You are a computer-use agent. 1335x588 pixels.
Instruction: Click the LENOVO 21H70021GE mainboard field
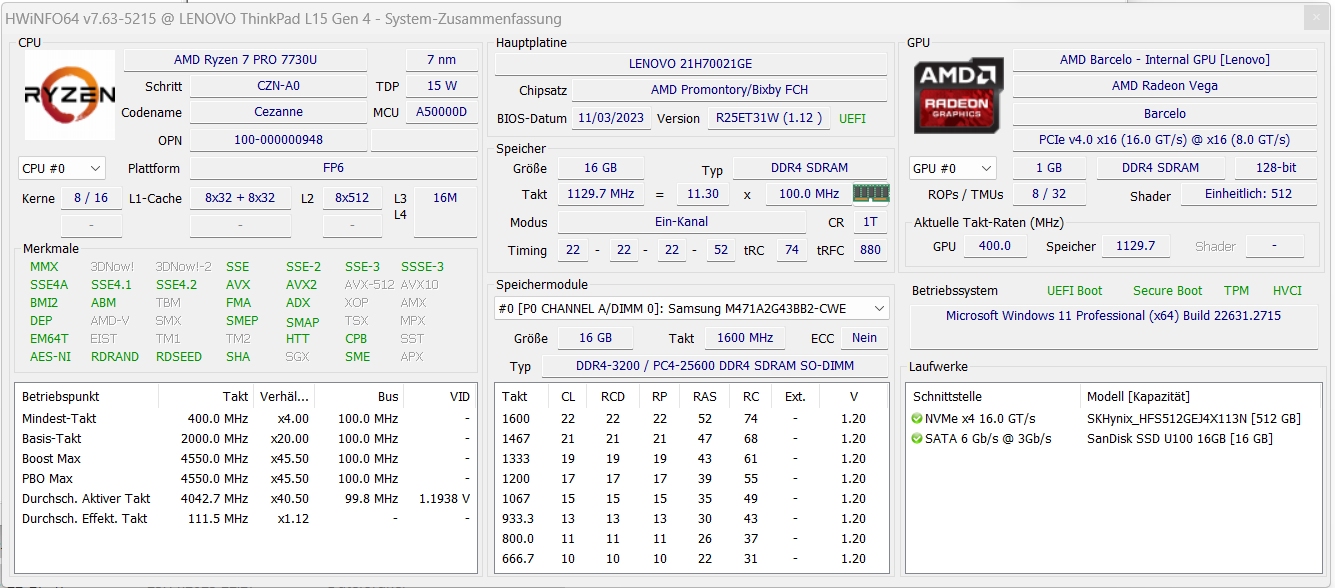pyautogui.click(x=690, y=64)
